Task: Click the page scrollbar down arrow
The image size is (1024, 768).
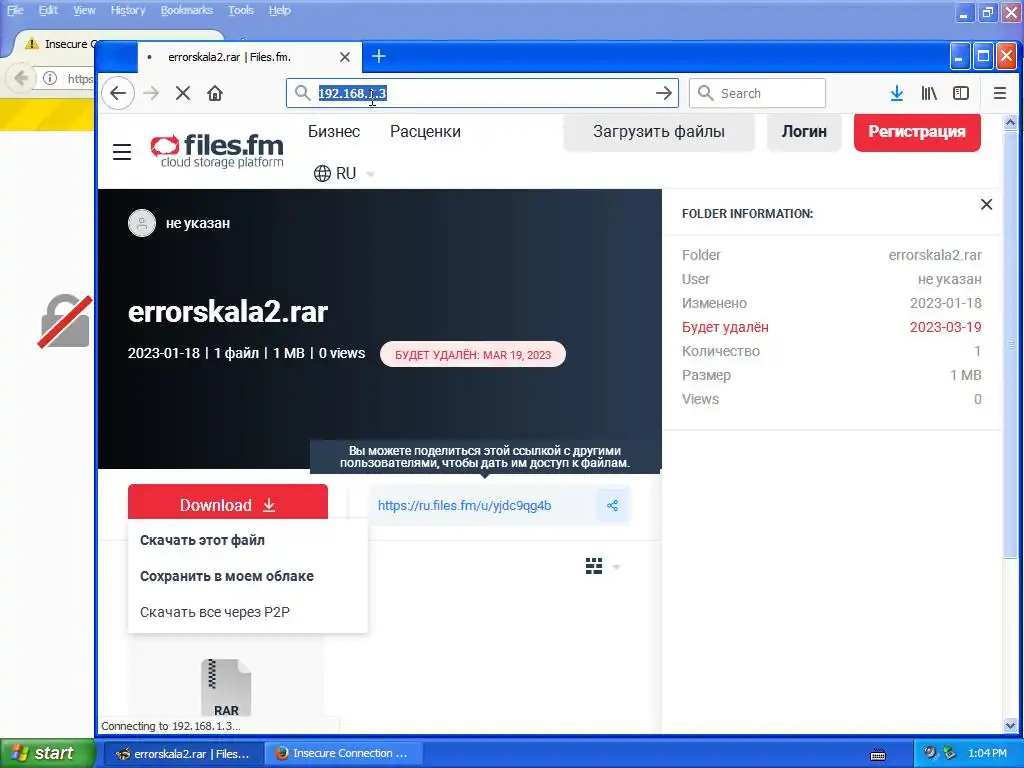Action: click(x=1010, y=725)
